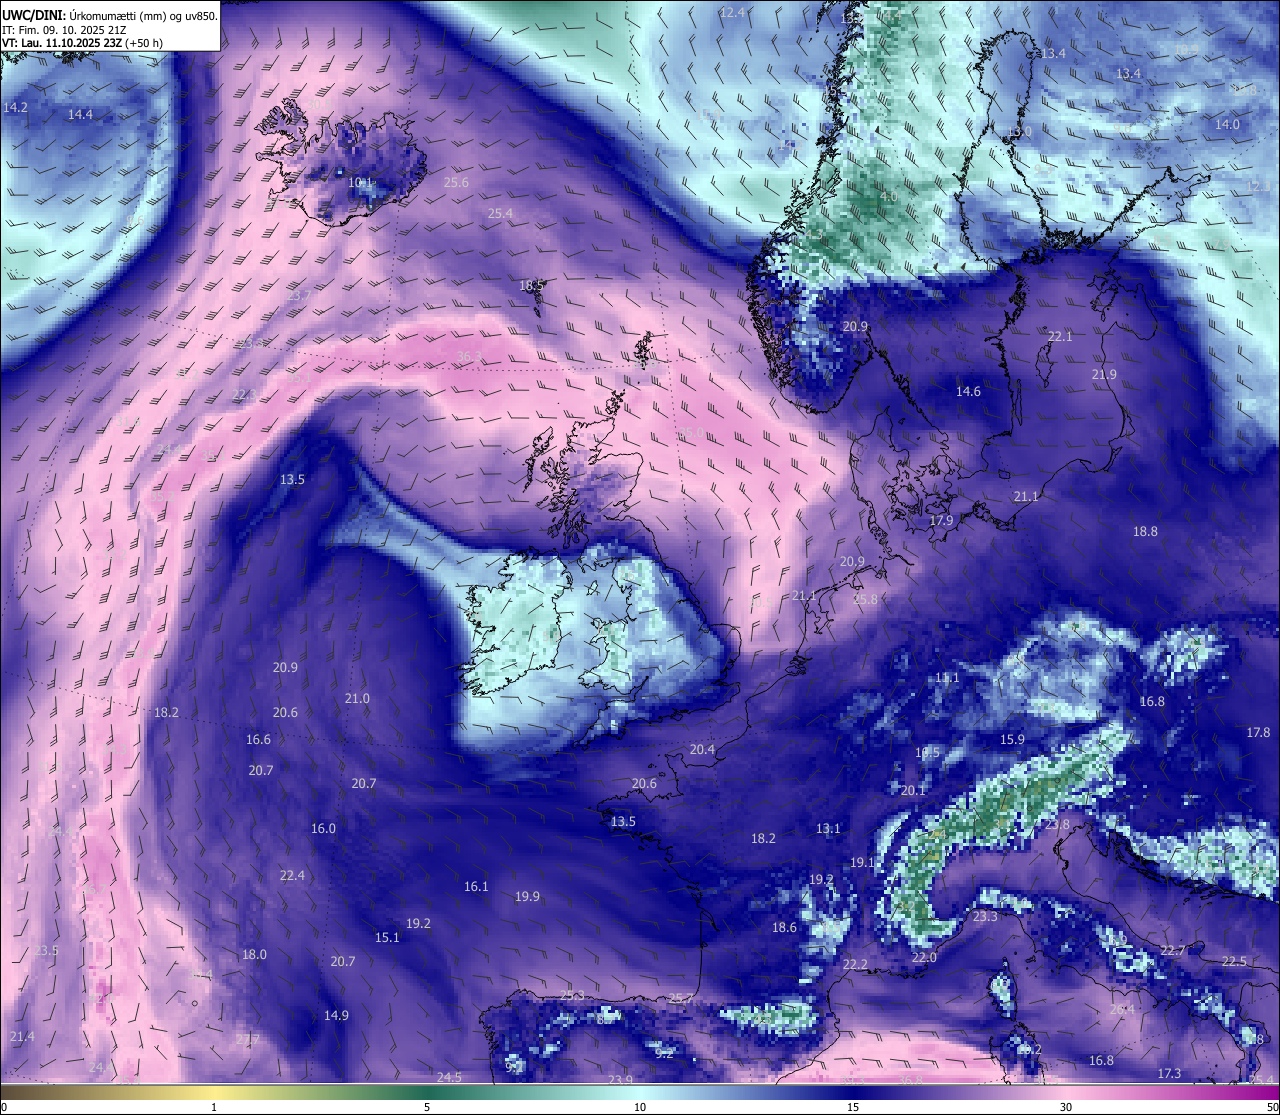Click the 17.3 value at bottom right

pyautogui.click(x=1169, y=1074)
